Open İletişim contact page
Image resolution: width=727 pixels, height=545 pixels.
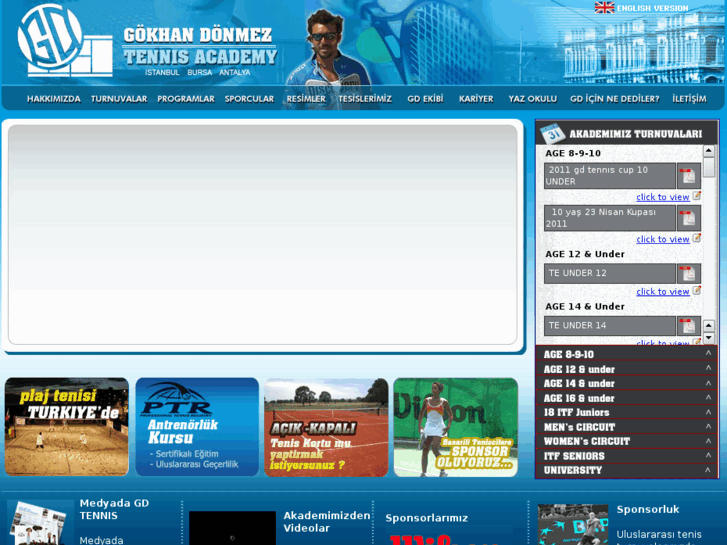click(x=689, y=99)
